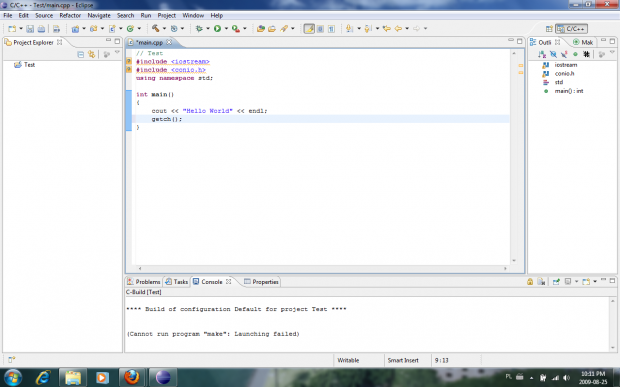Viewport: 620px width, 387px height.
Task: Click Sort alphabetically icon in Outline
Action: [542, 54]
